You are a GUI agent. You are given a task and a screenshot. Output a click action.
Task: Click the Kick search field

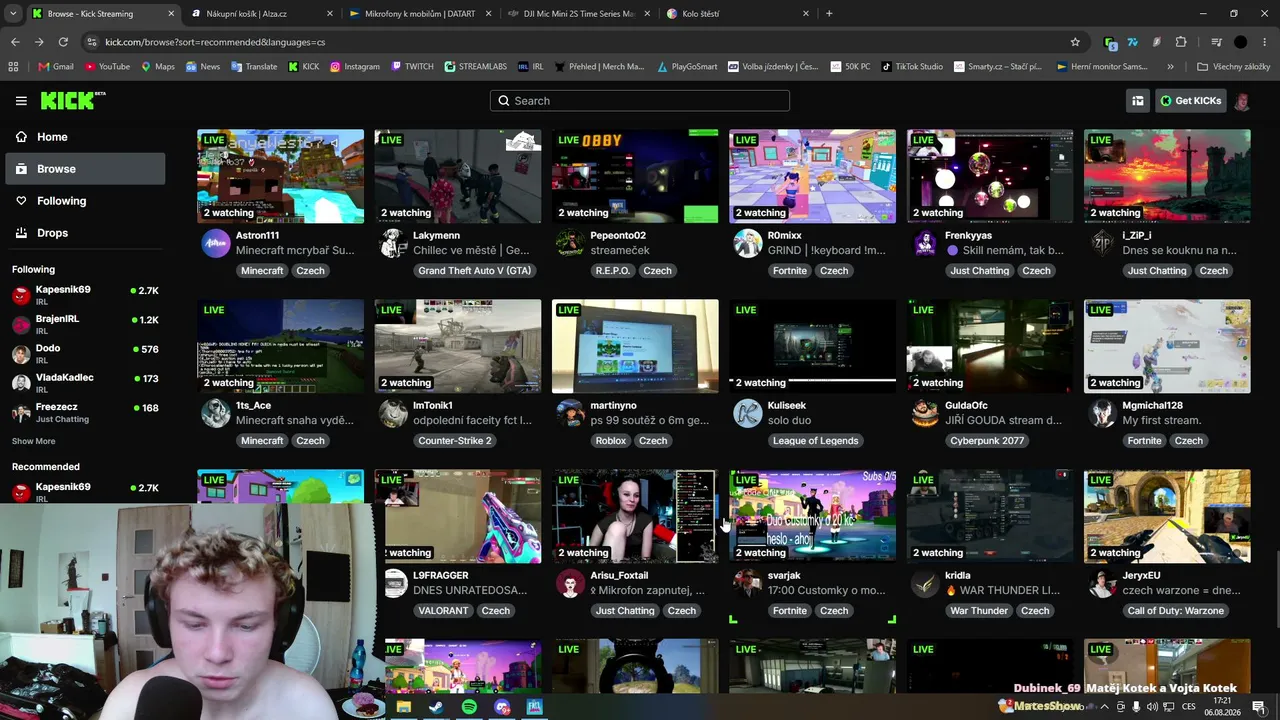pos(640,101)
